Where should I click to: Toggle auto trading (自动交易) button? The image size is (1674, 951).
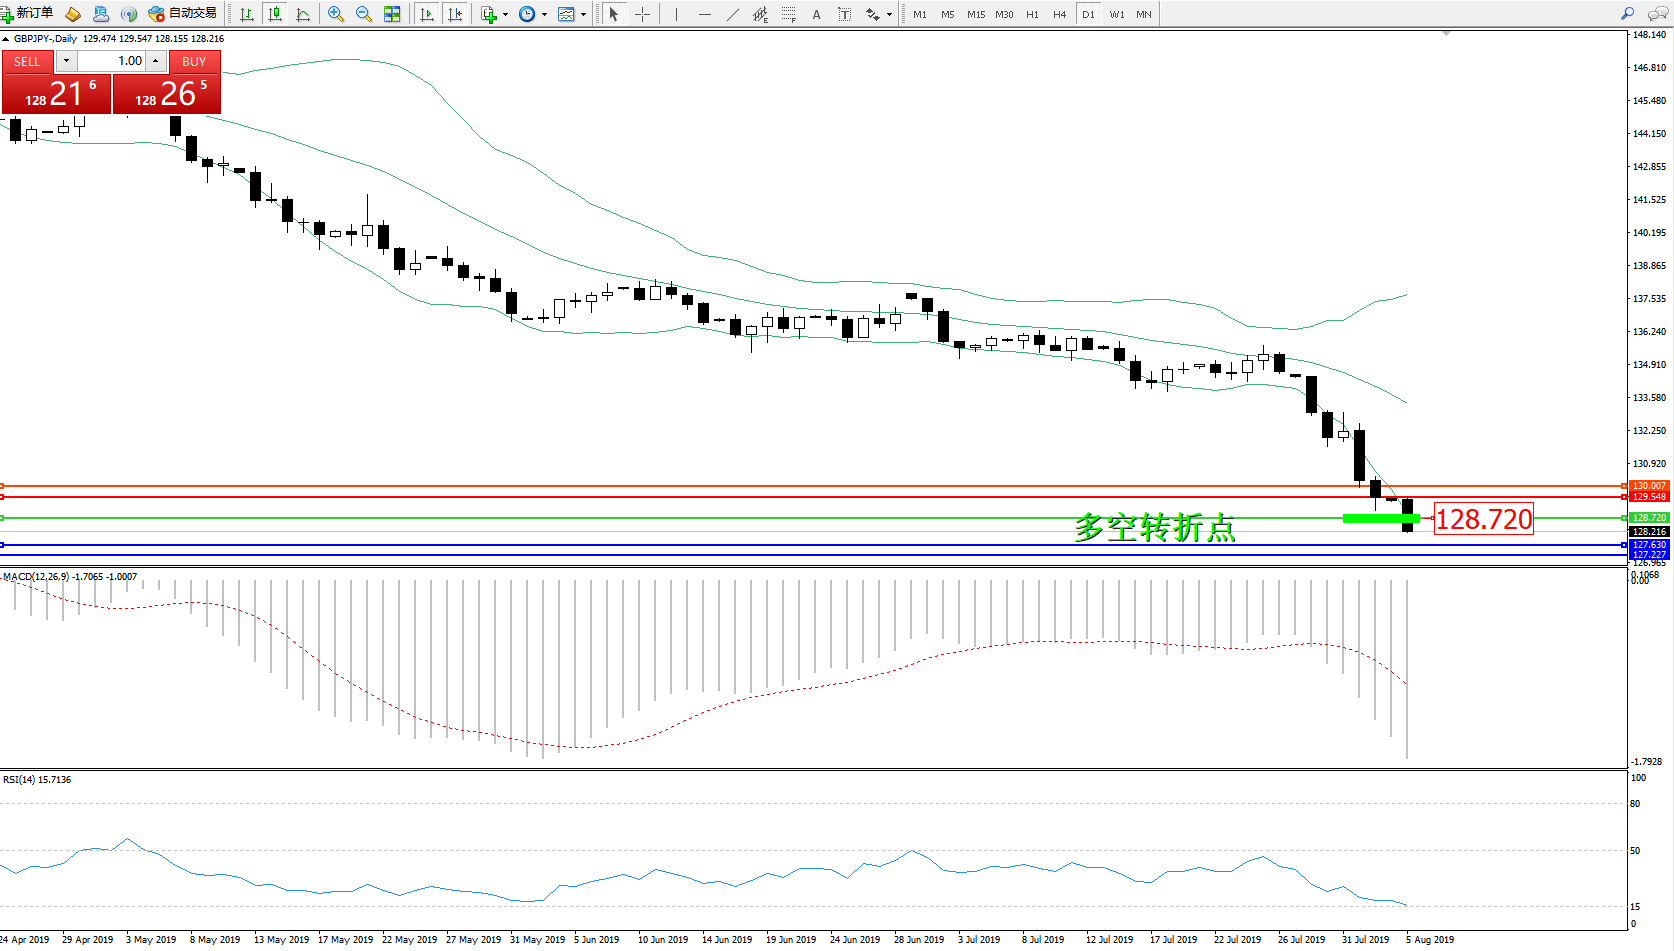tap(183, 14)
